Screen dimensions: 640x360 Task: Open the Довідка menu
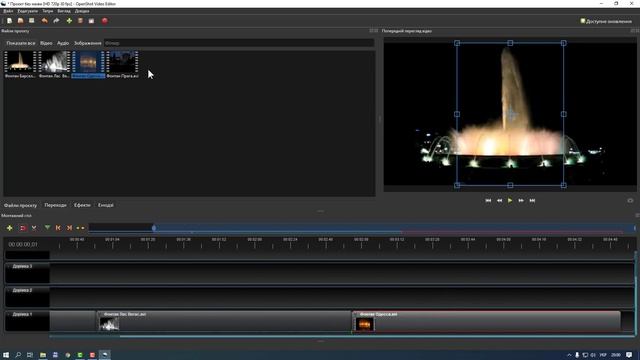point(82,11)
